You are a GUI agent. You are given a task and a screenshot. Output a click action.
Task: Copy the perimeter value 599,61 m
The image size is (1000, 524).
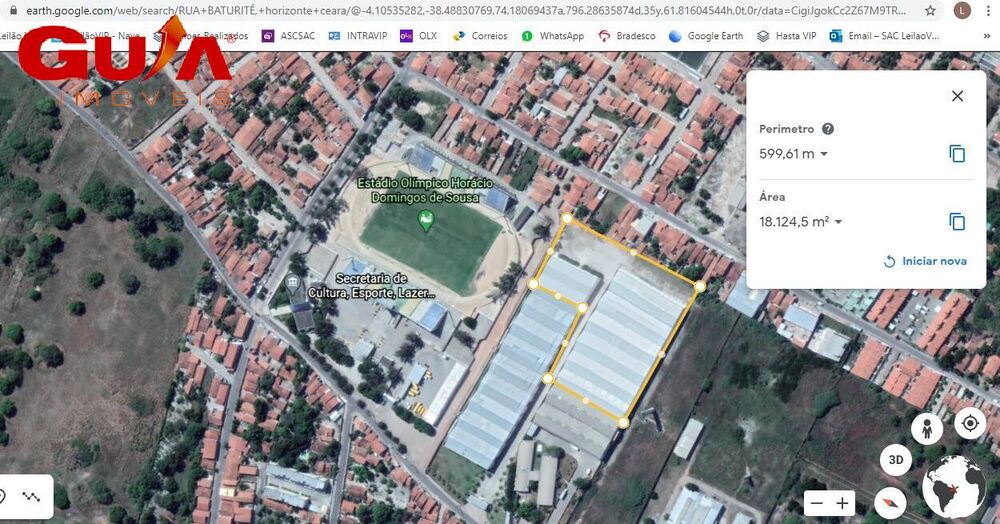957,154
